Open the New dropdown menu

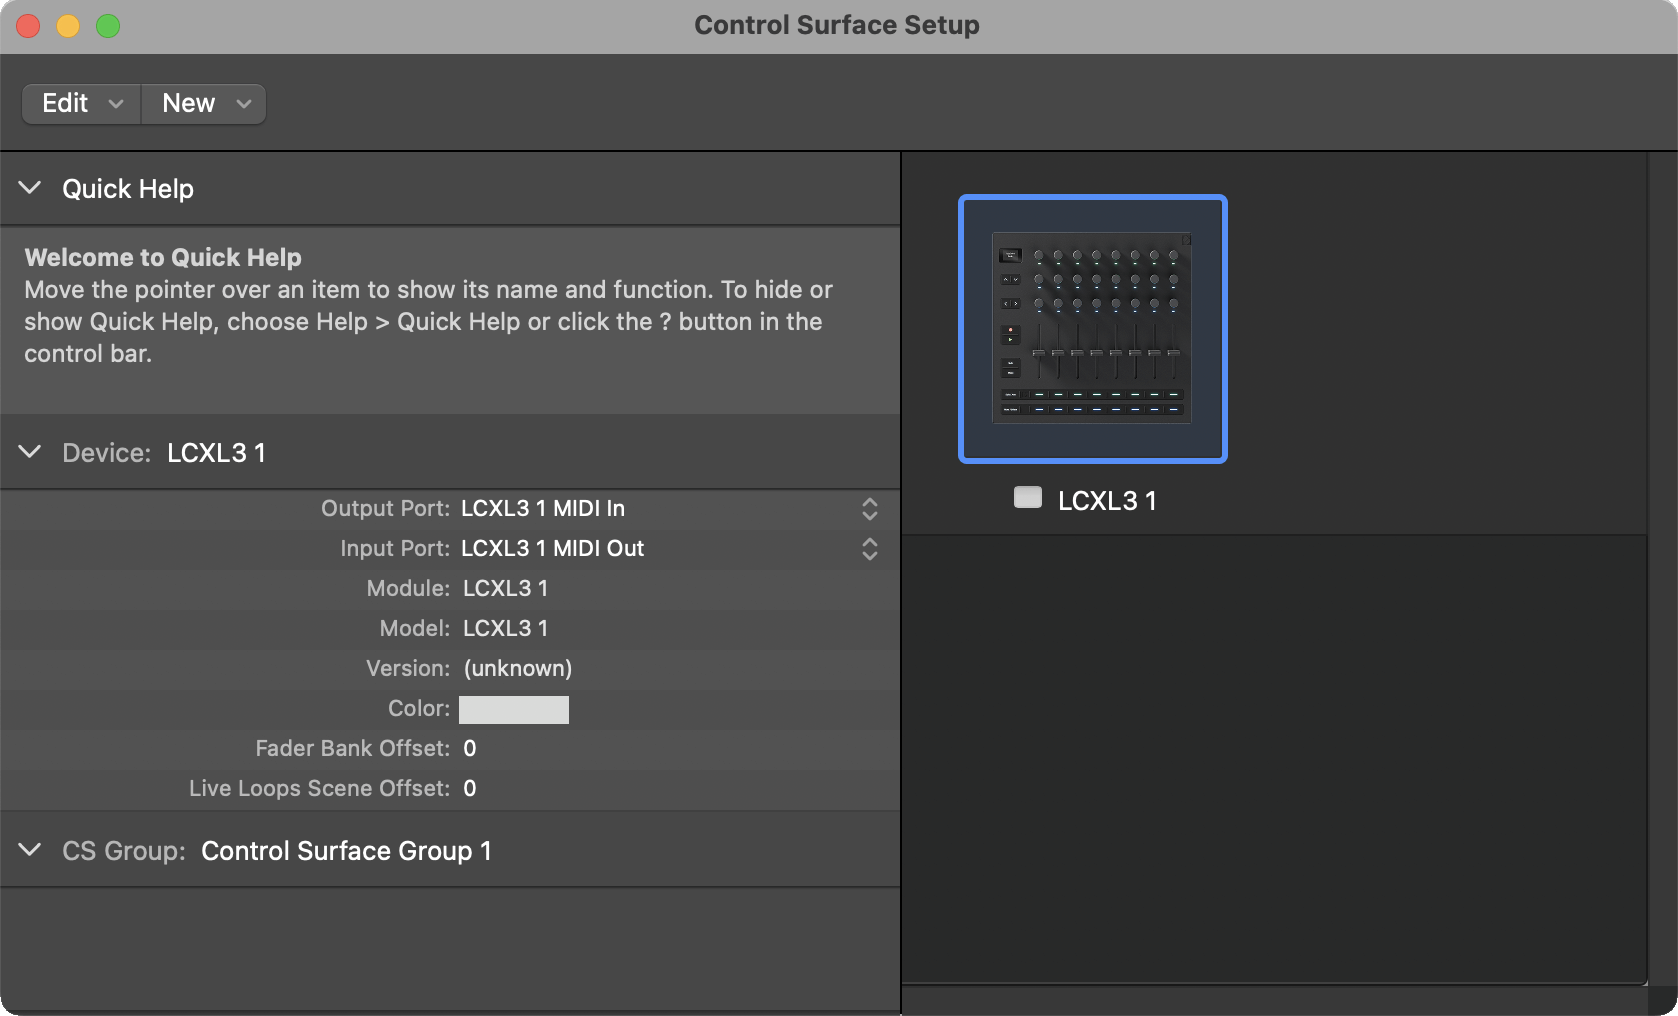[205, 104]
